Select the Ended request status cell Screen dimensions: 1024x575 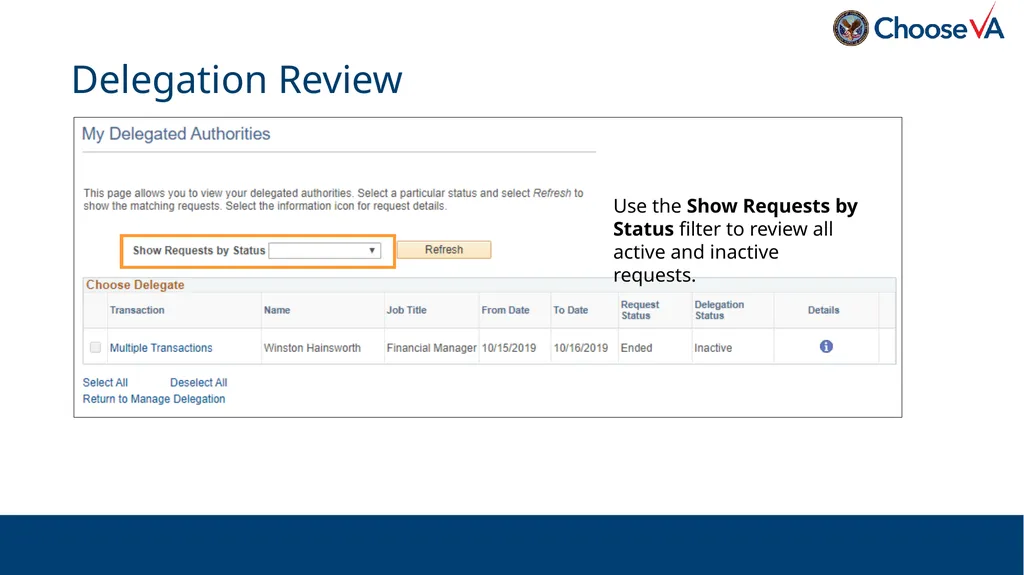click(x=637, y=348)
